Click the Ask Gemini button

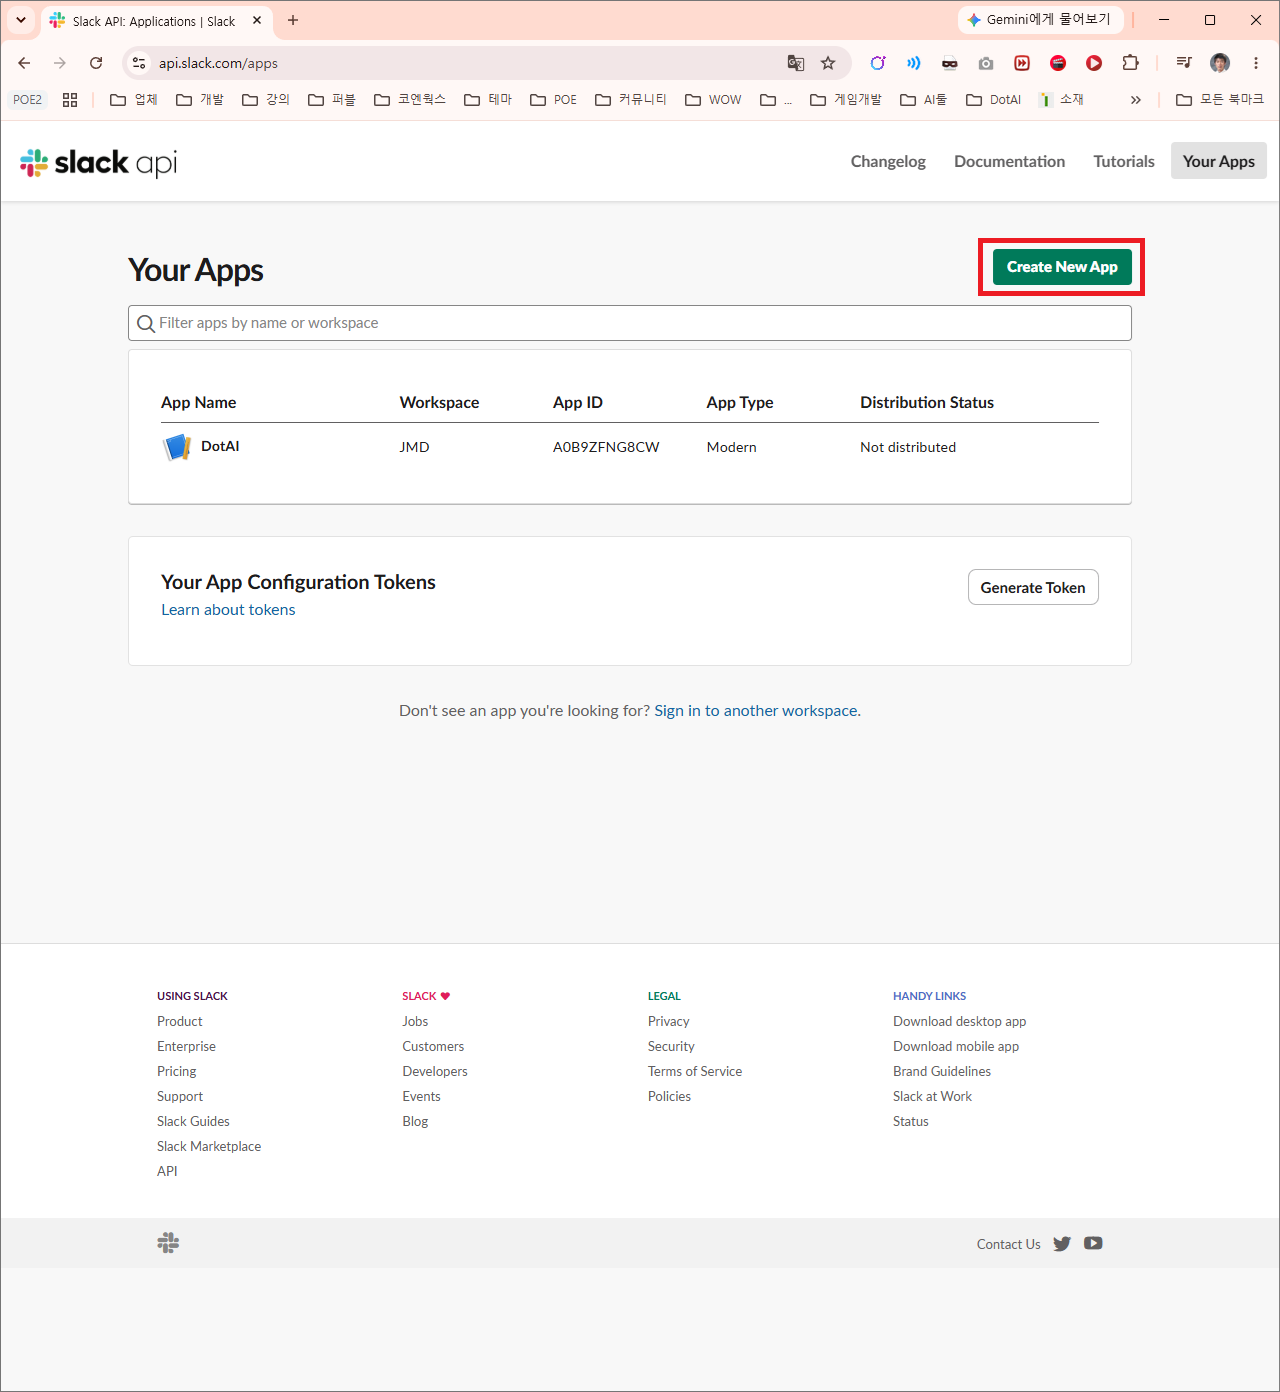point(1040,20)
